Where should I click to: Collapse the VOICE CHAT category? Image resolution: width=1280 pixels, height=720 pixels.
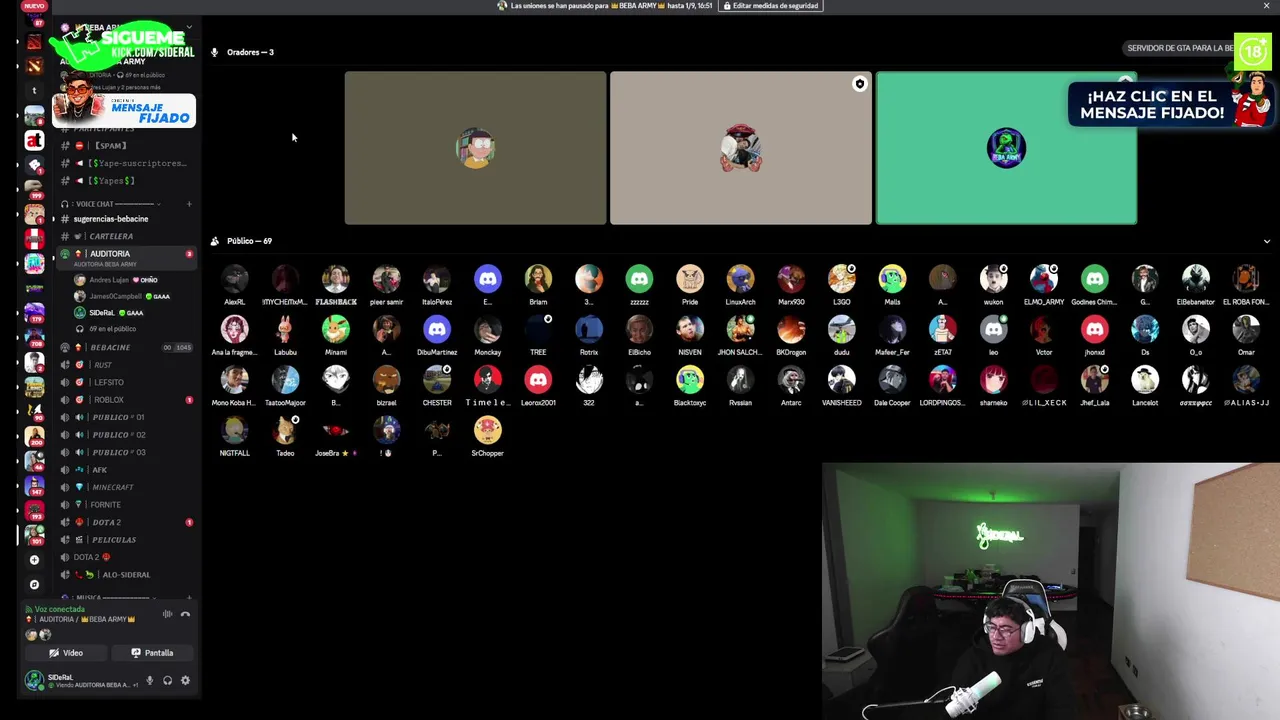click(110, 204)
